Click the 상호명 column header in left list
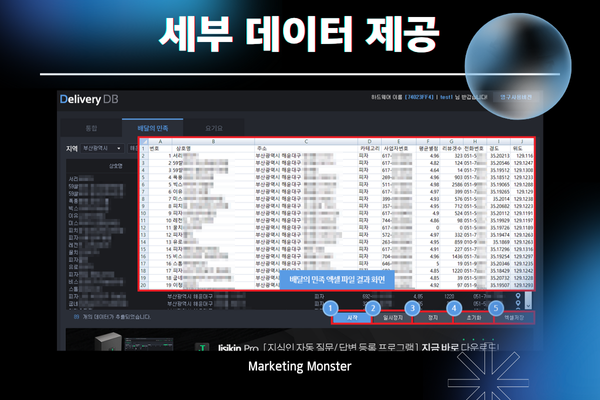Screen dimensions: 600x400 click(x=115, y=166)
